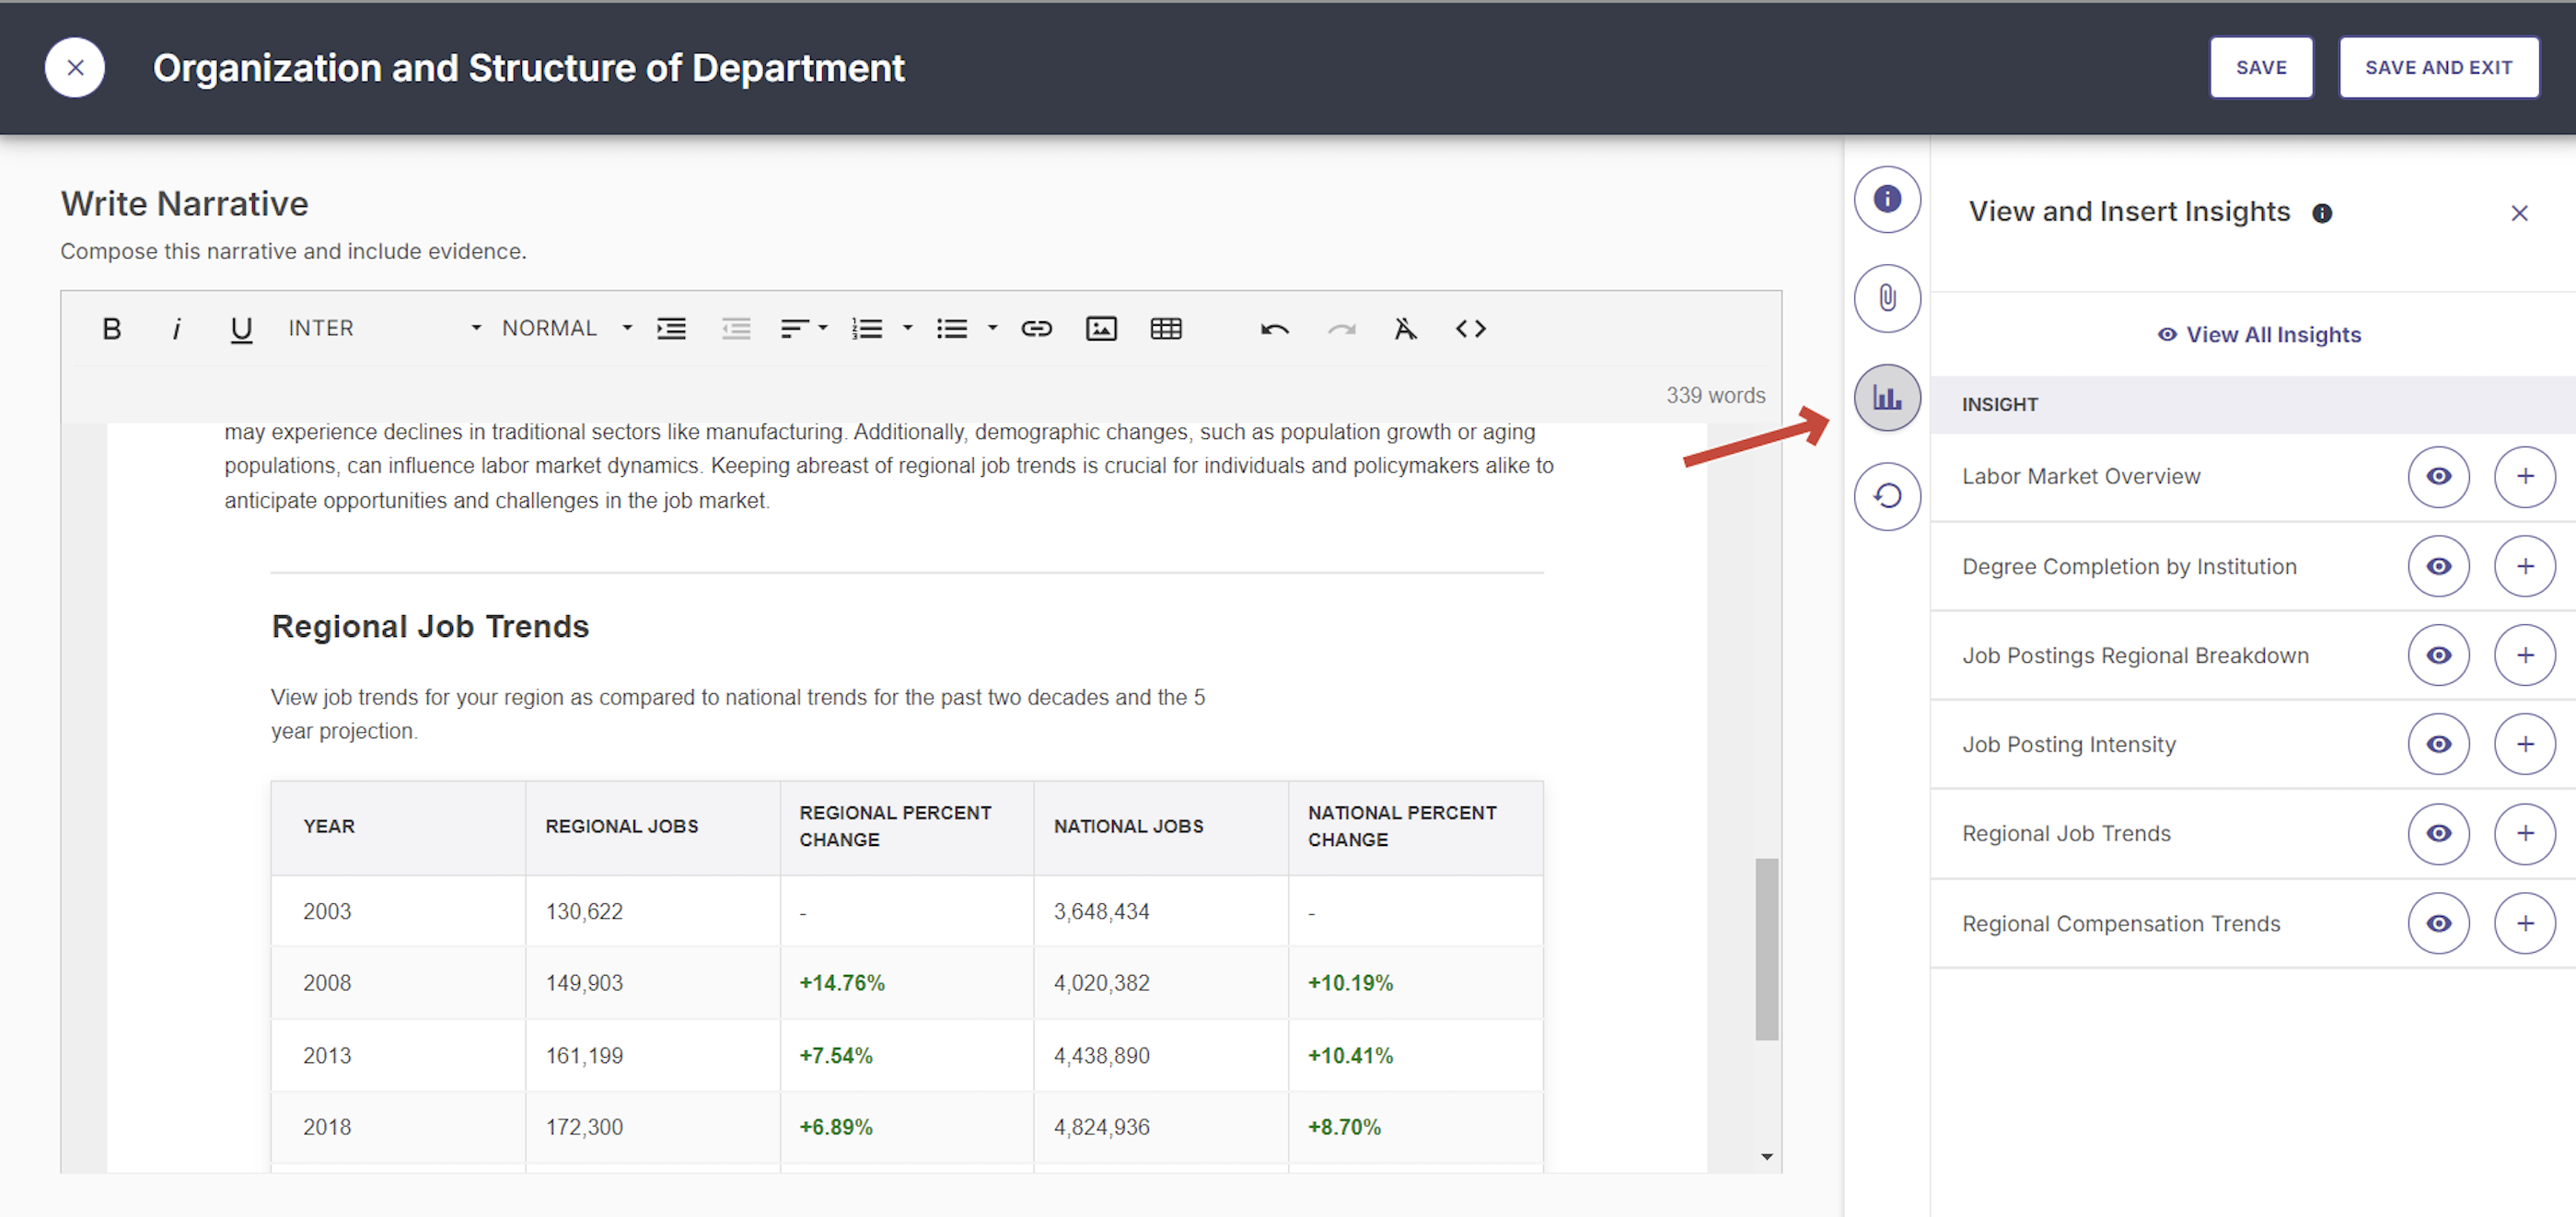Click the 2008 year cell

(398, 983)
